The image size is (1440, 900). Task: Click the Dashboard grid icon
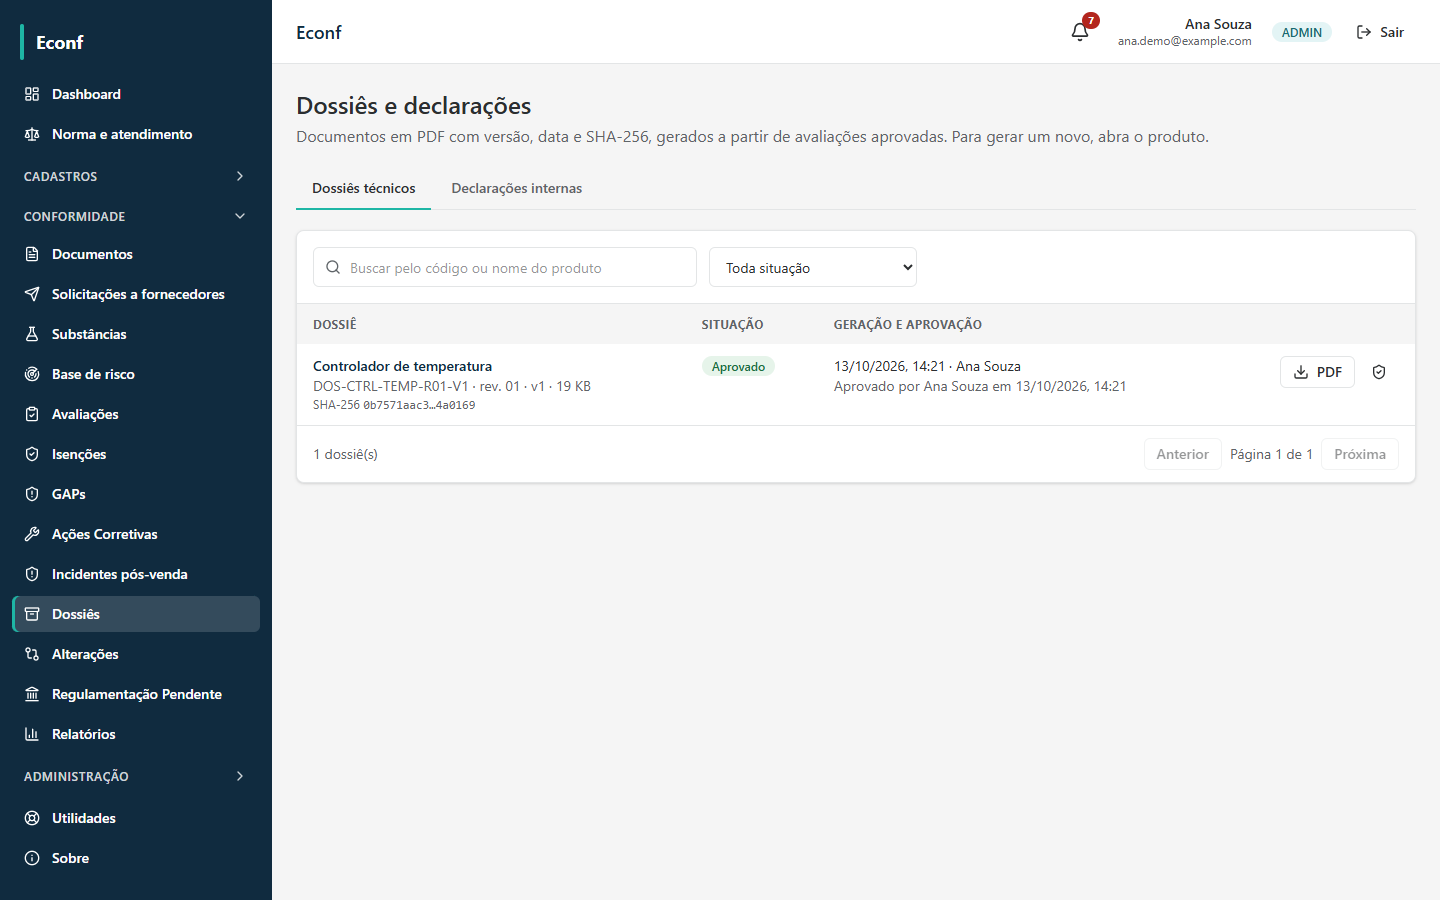click(x=32, y=94)
